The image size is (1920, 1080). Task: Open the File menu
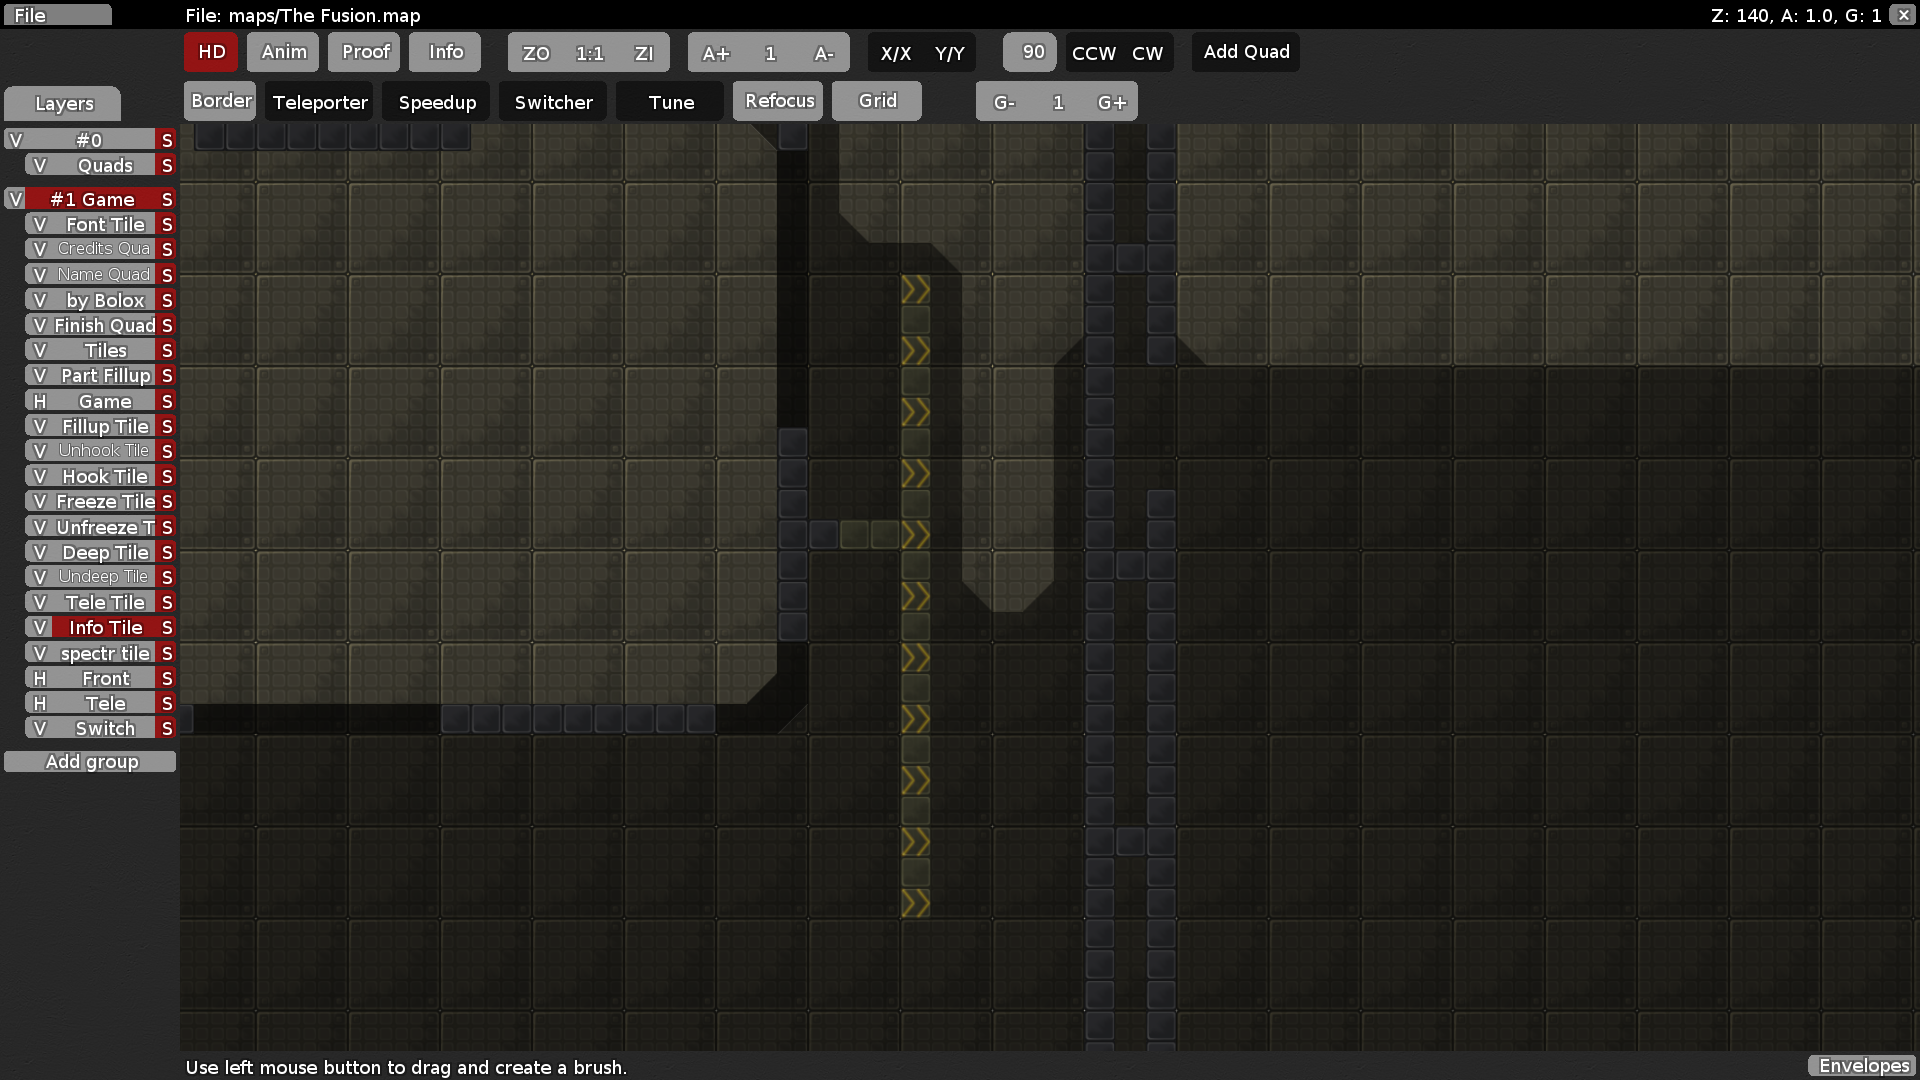click(57, 15)
